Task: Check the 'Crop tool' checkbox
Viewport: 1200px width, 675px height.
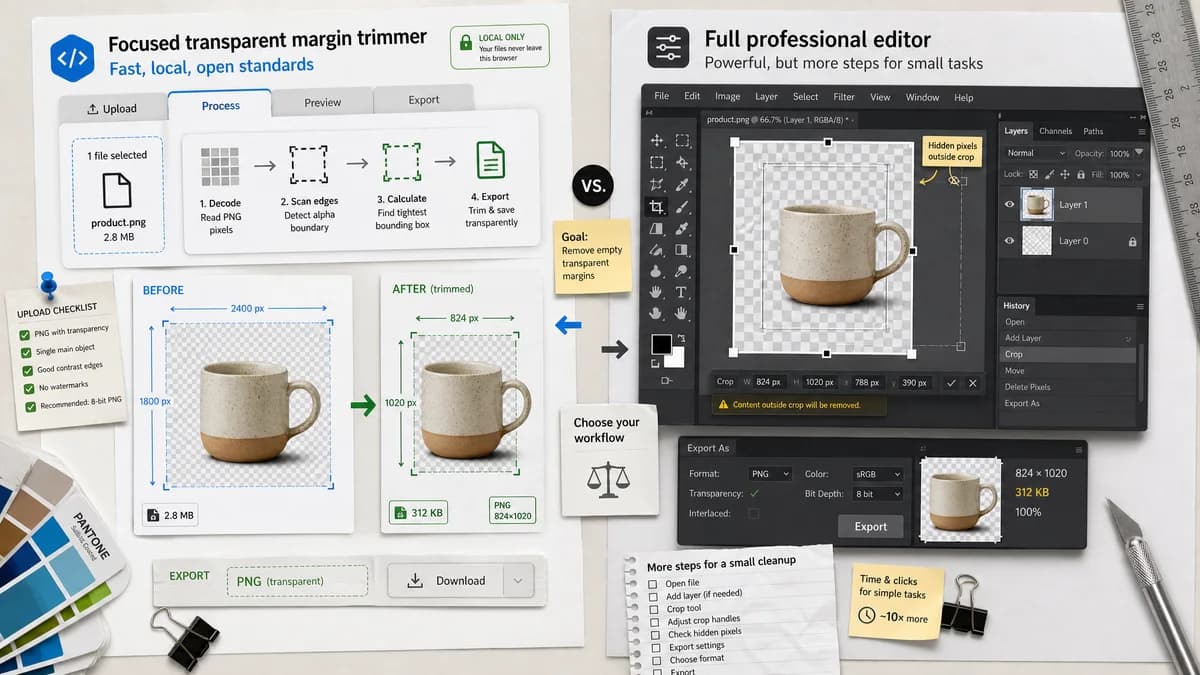Action: [x=653, y=608]
